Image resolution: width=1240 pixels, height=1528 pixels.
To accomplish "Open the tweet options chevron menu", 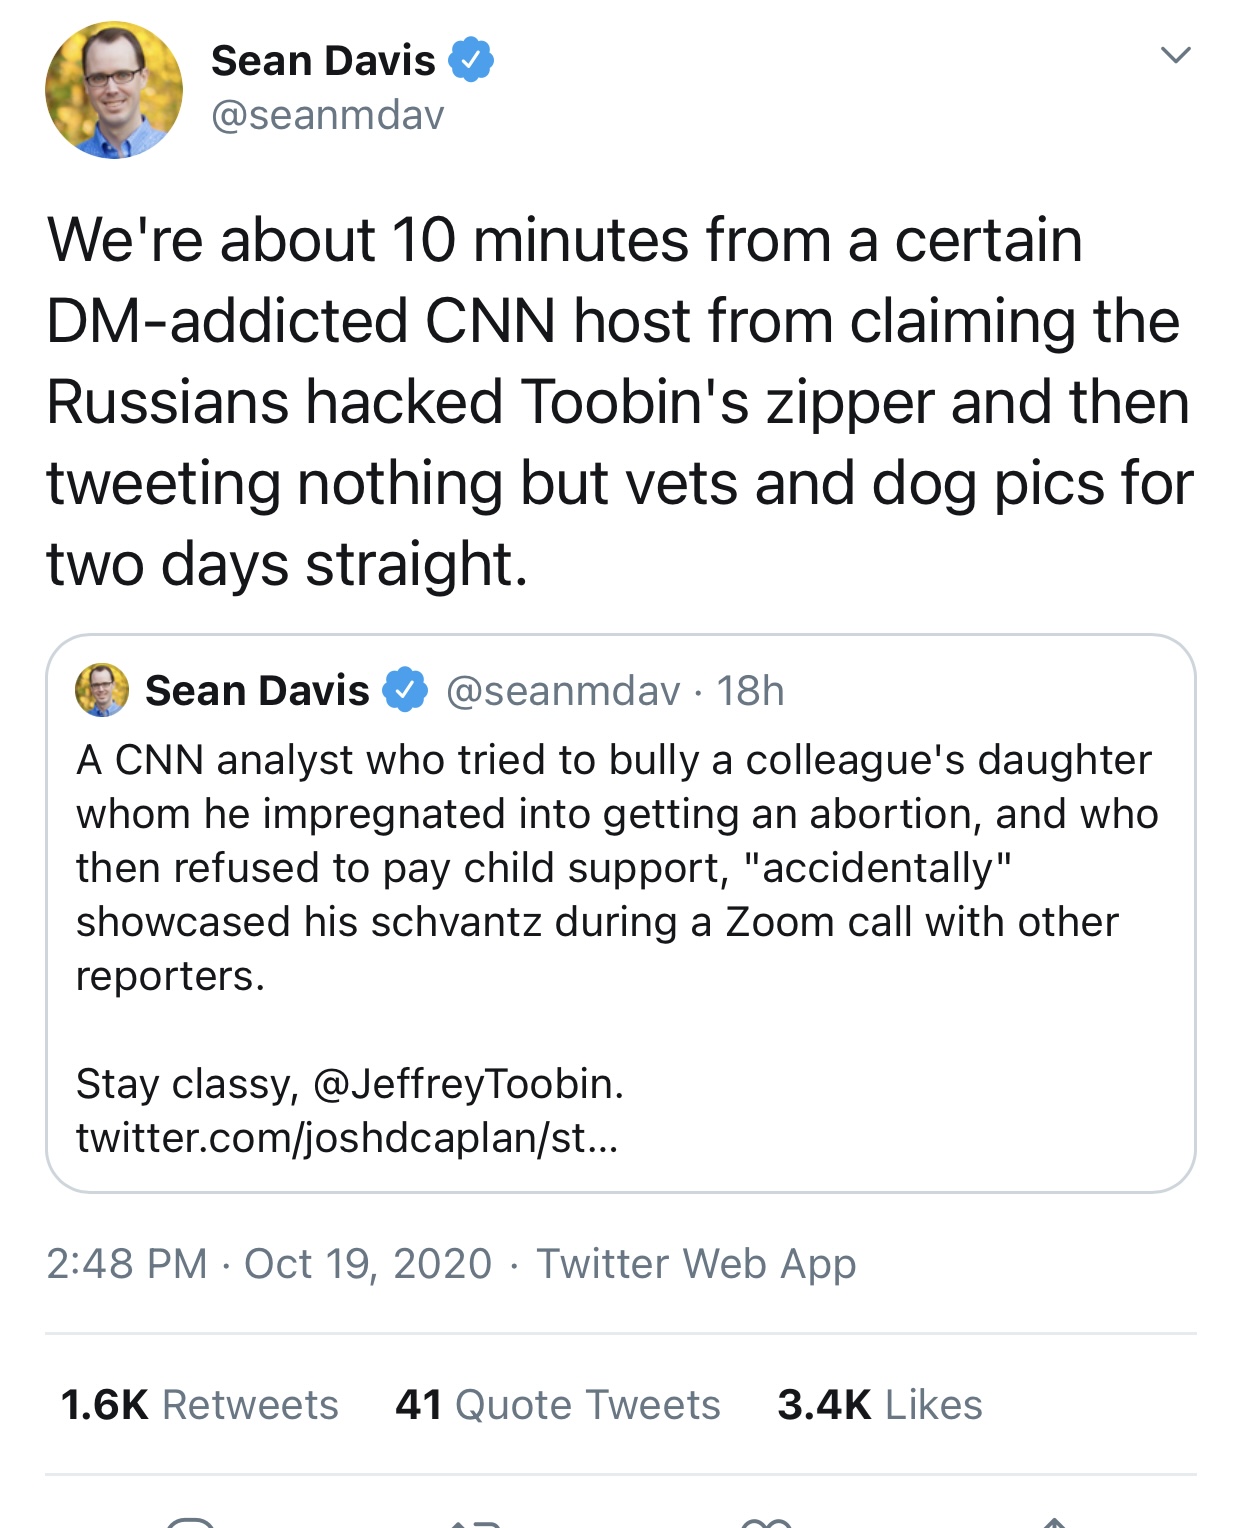I will (x=1176, y=55).
